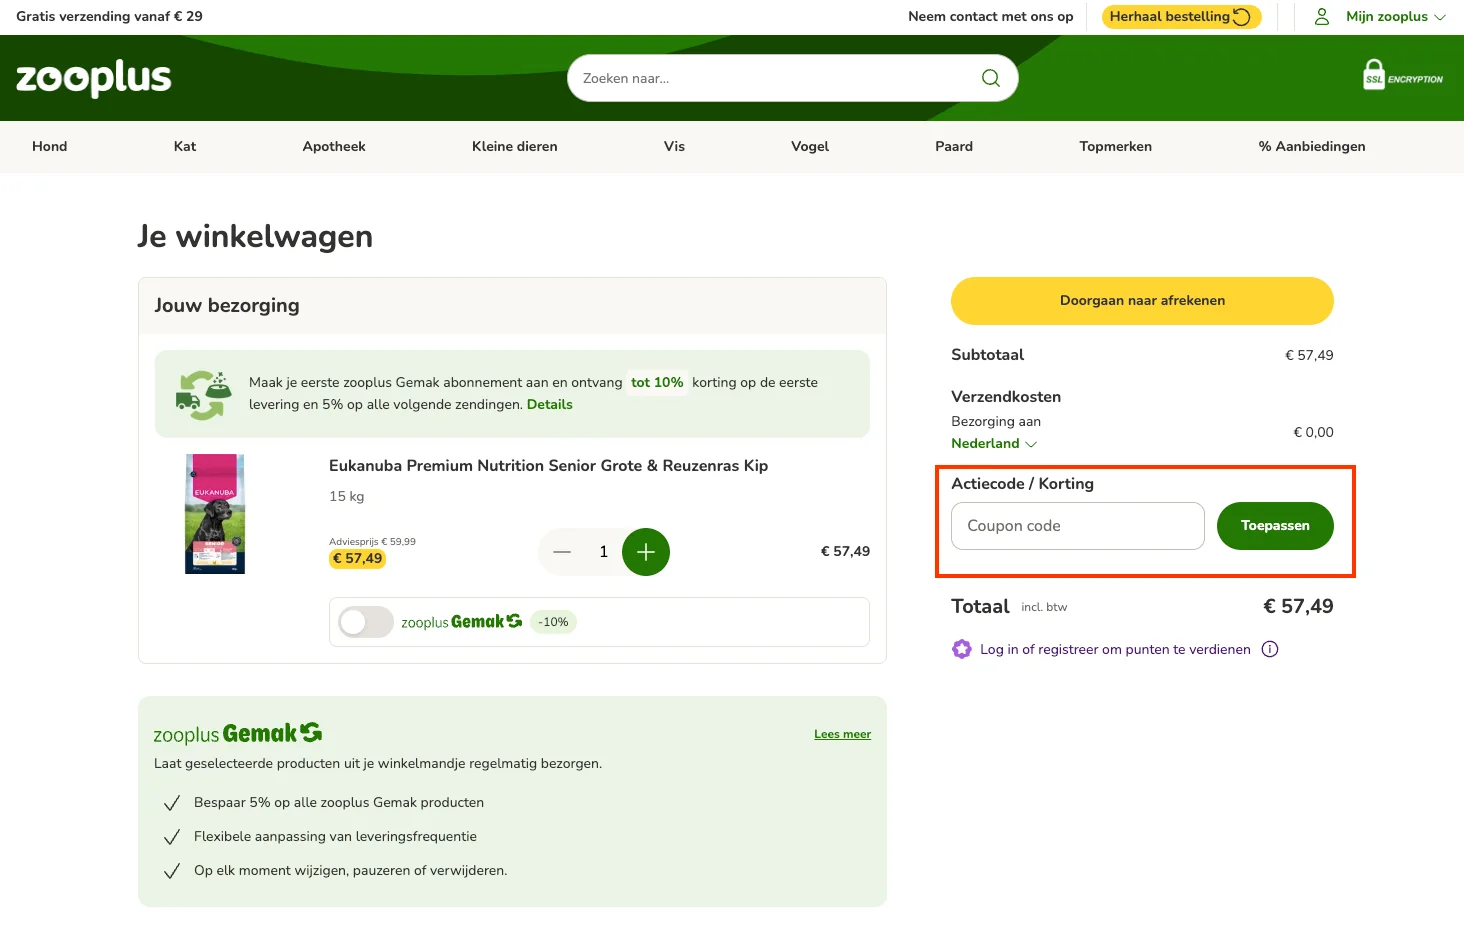The width and height of the screenshot is (1464, 935).
Task: Click the purple loyalty flower icon
Action: [x=961, y=649]
